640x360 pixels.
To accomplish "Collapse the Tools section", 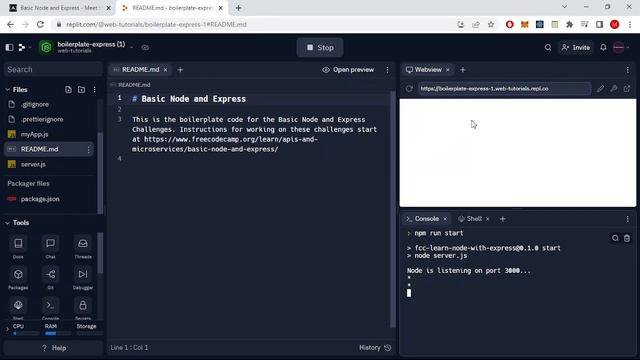I will [7, 223].
